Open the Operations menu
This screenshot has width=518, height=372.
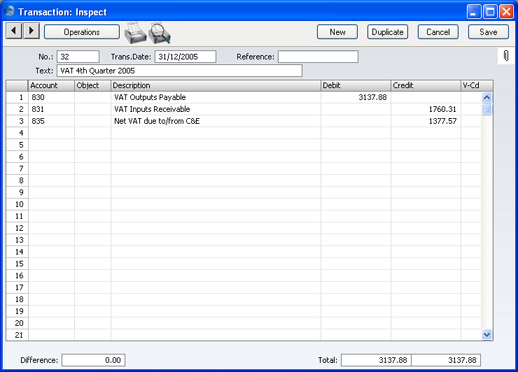click(82, 32)
